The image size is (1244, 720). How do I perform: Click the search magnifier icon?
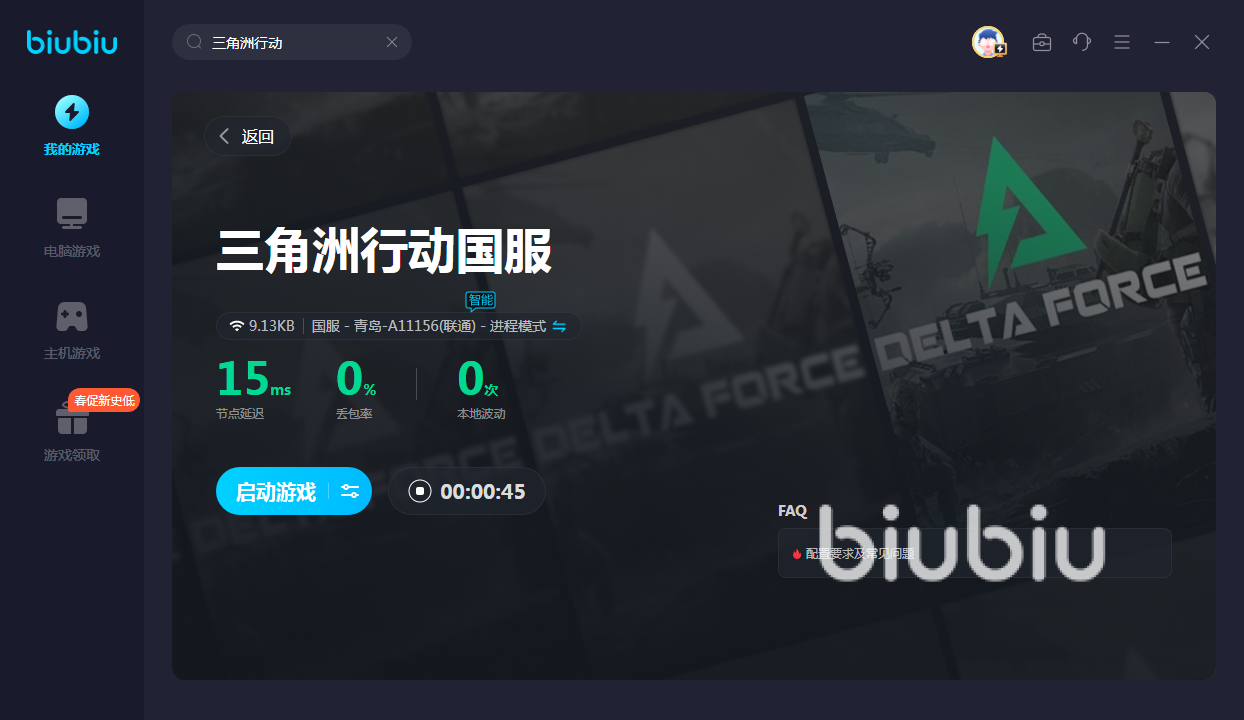pyautogui.click(x=195, y=42)
